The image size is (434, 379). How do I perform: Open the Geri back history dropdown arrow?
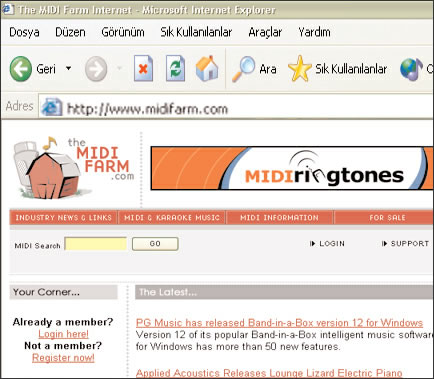[69, 68]
